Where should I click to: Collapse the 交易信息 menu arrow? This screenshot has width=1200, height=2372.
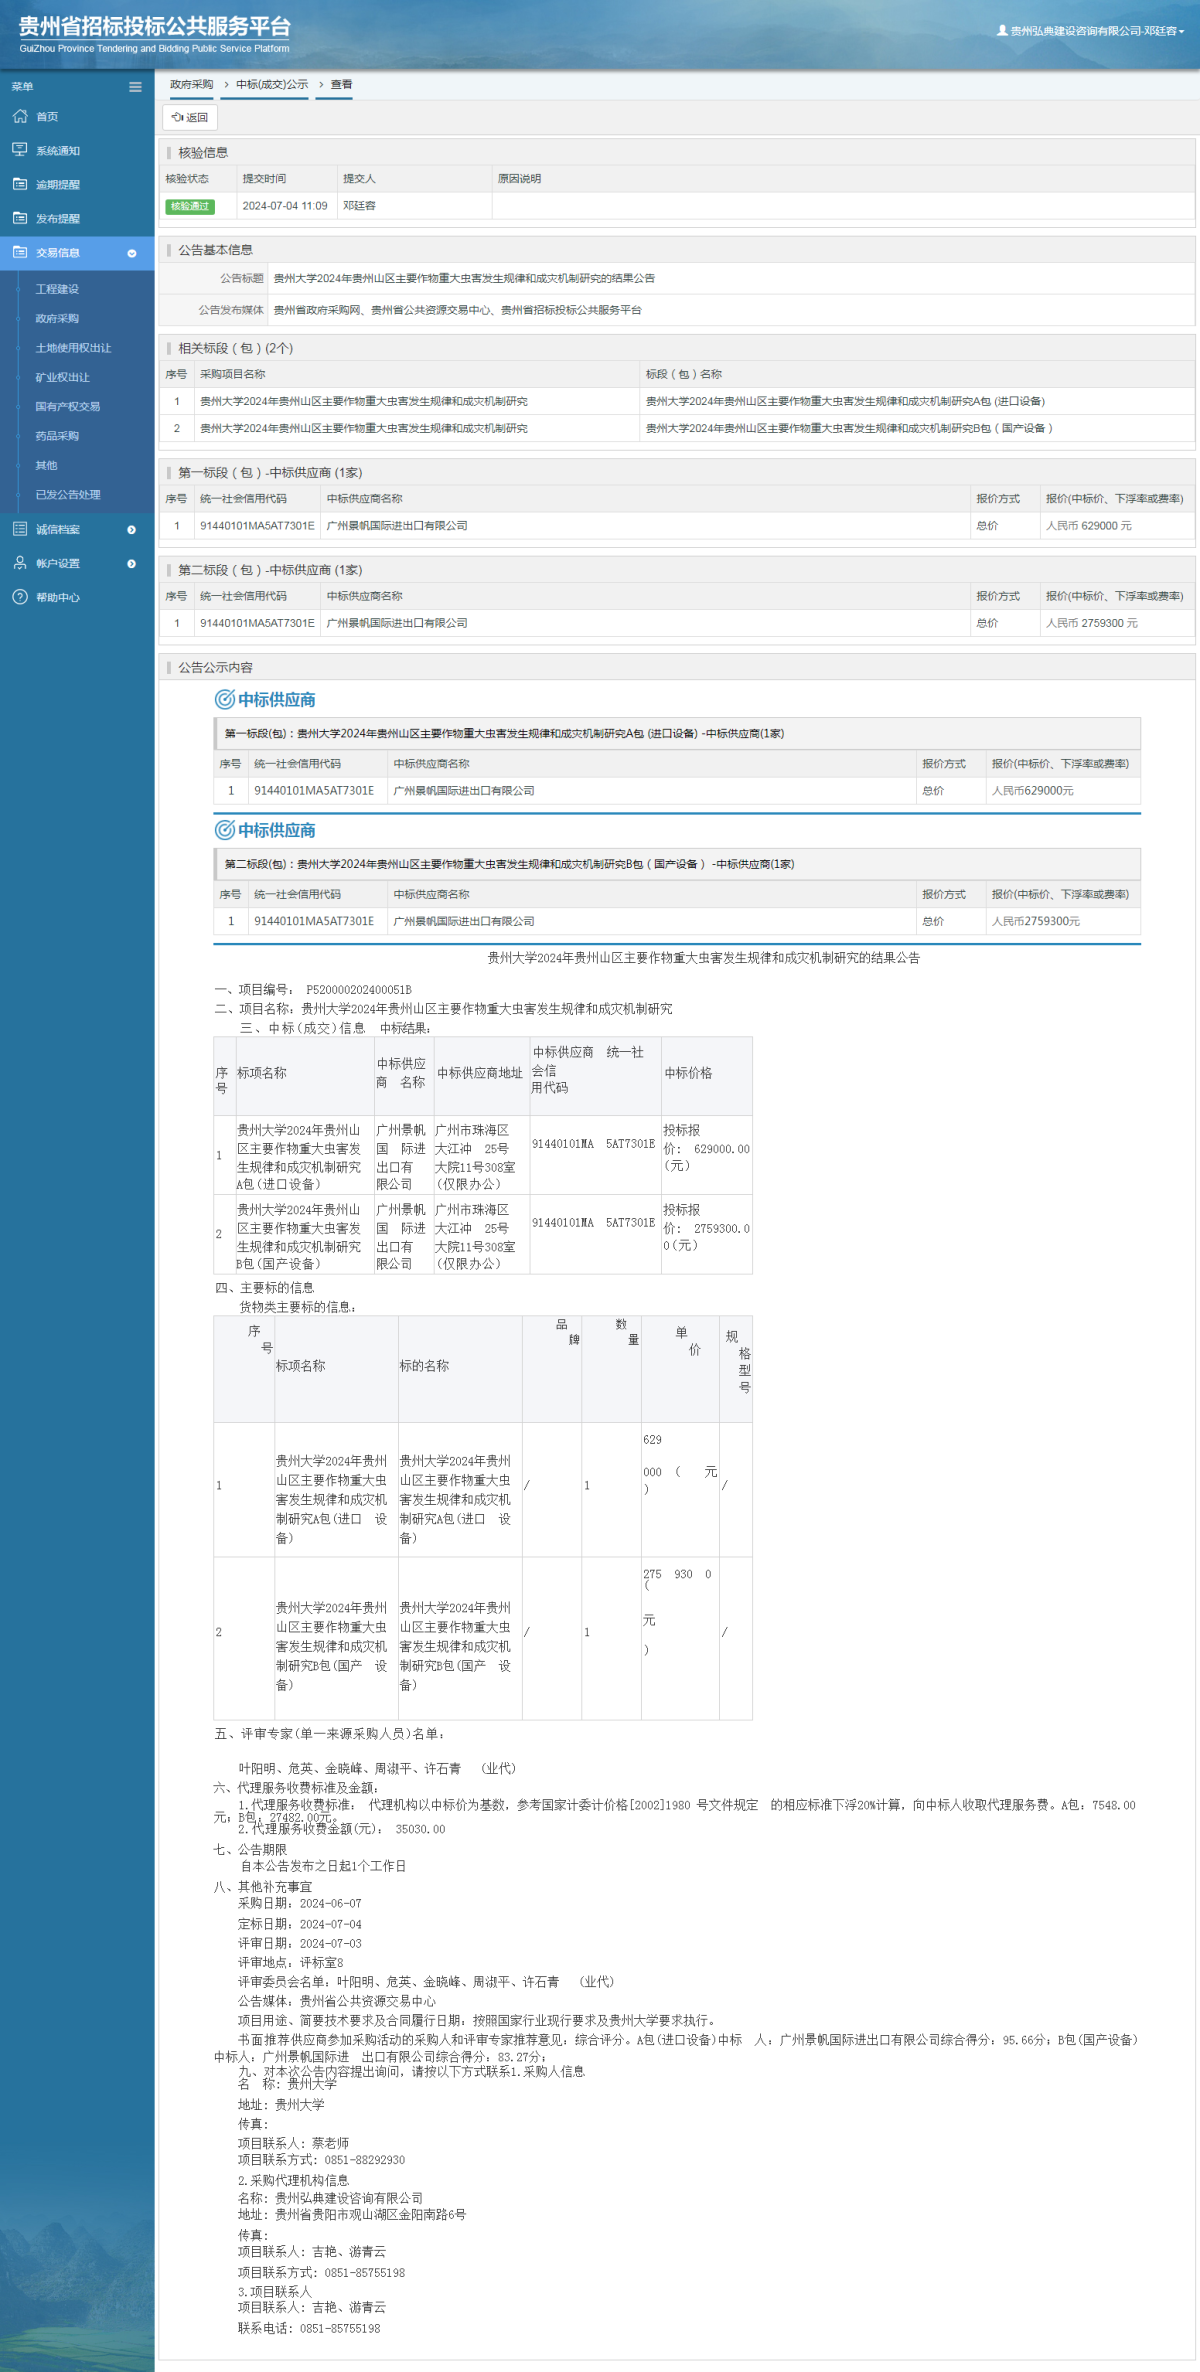click(132, 253)
